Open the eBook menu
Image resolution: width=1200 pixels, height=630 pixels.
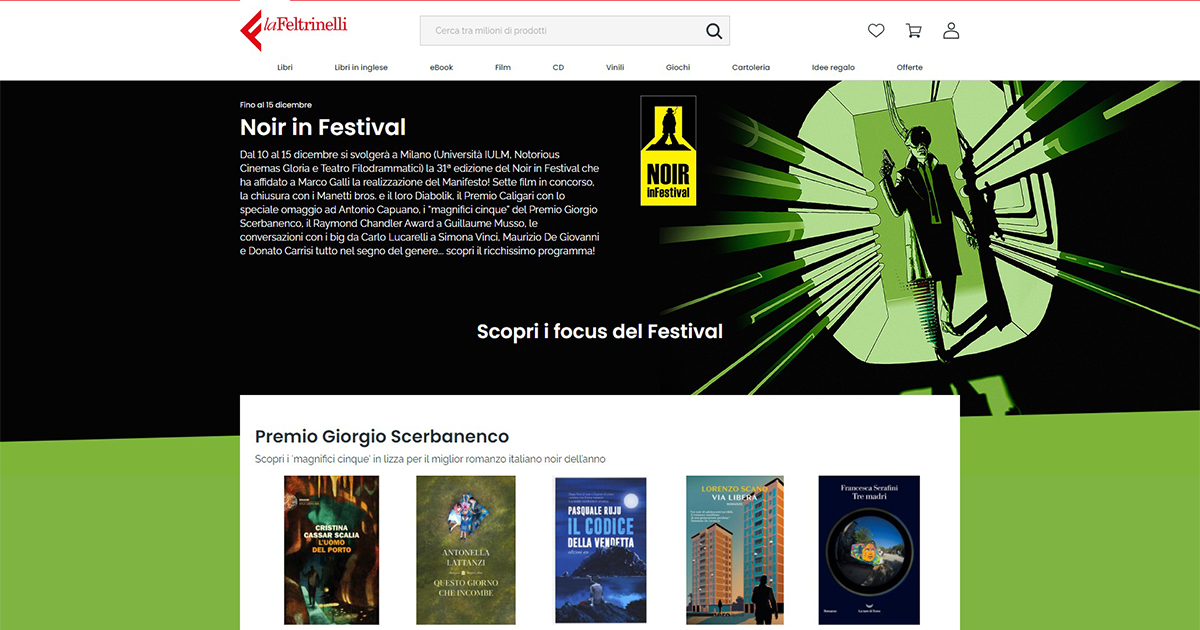tap(441, 68)
